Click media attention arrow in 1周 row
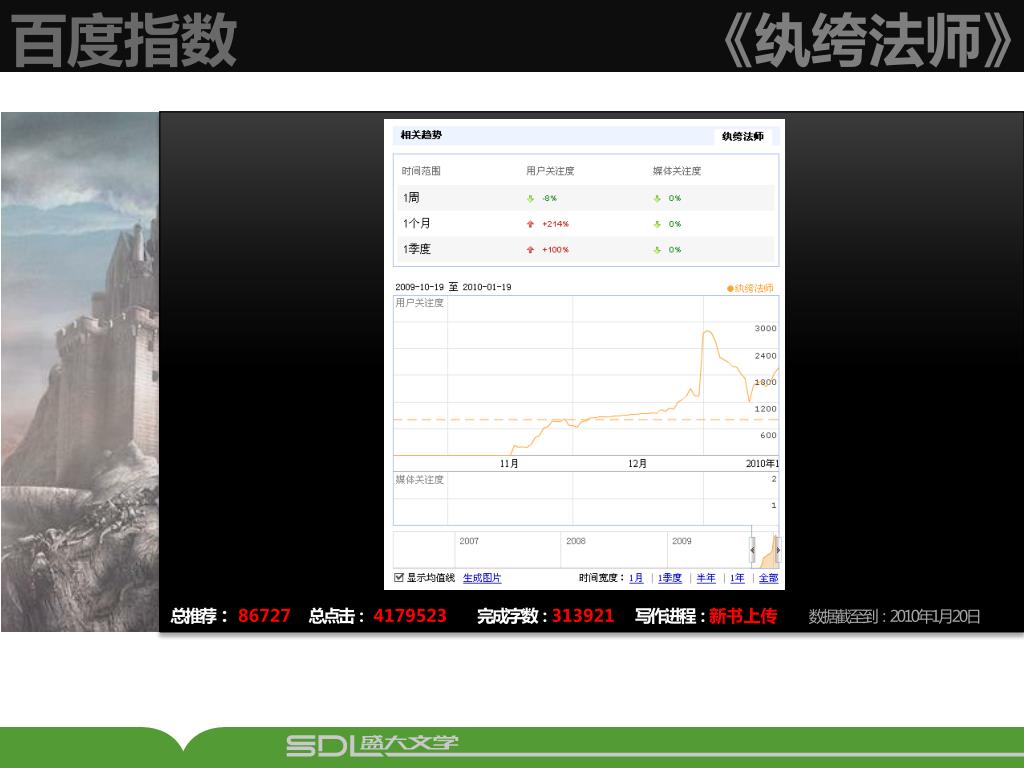This screenshot has height=768, width=1024. (657, 198)
